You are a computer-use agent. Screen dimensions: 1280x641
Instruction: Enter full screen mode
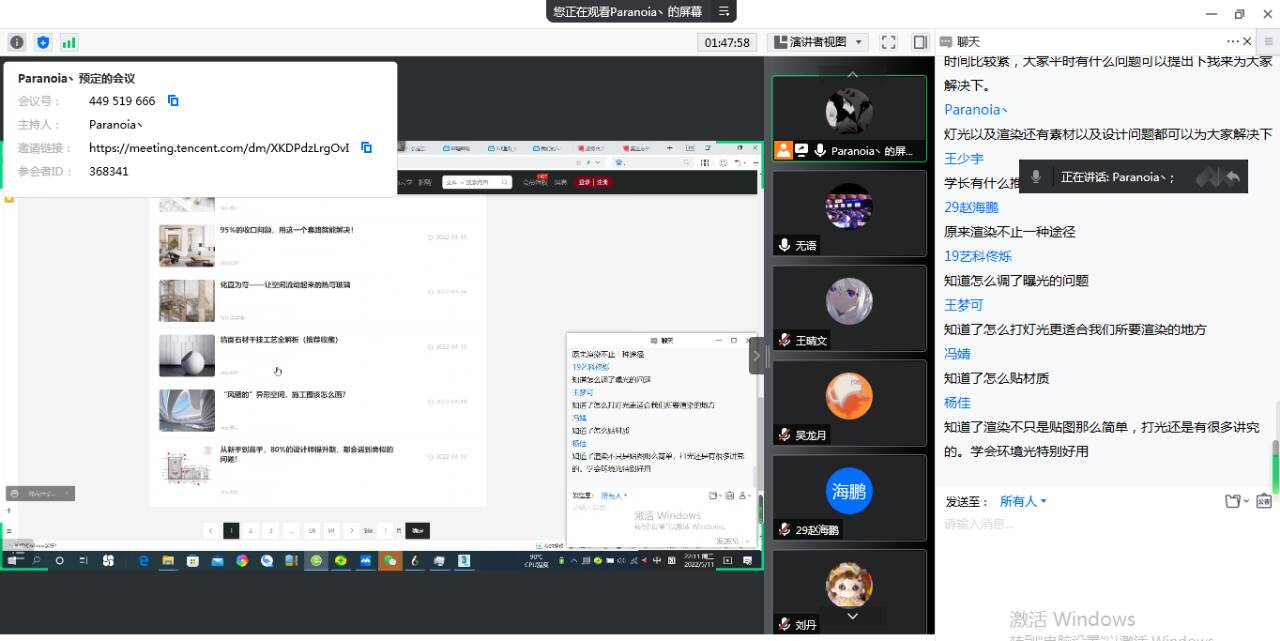coord(888,42)
